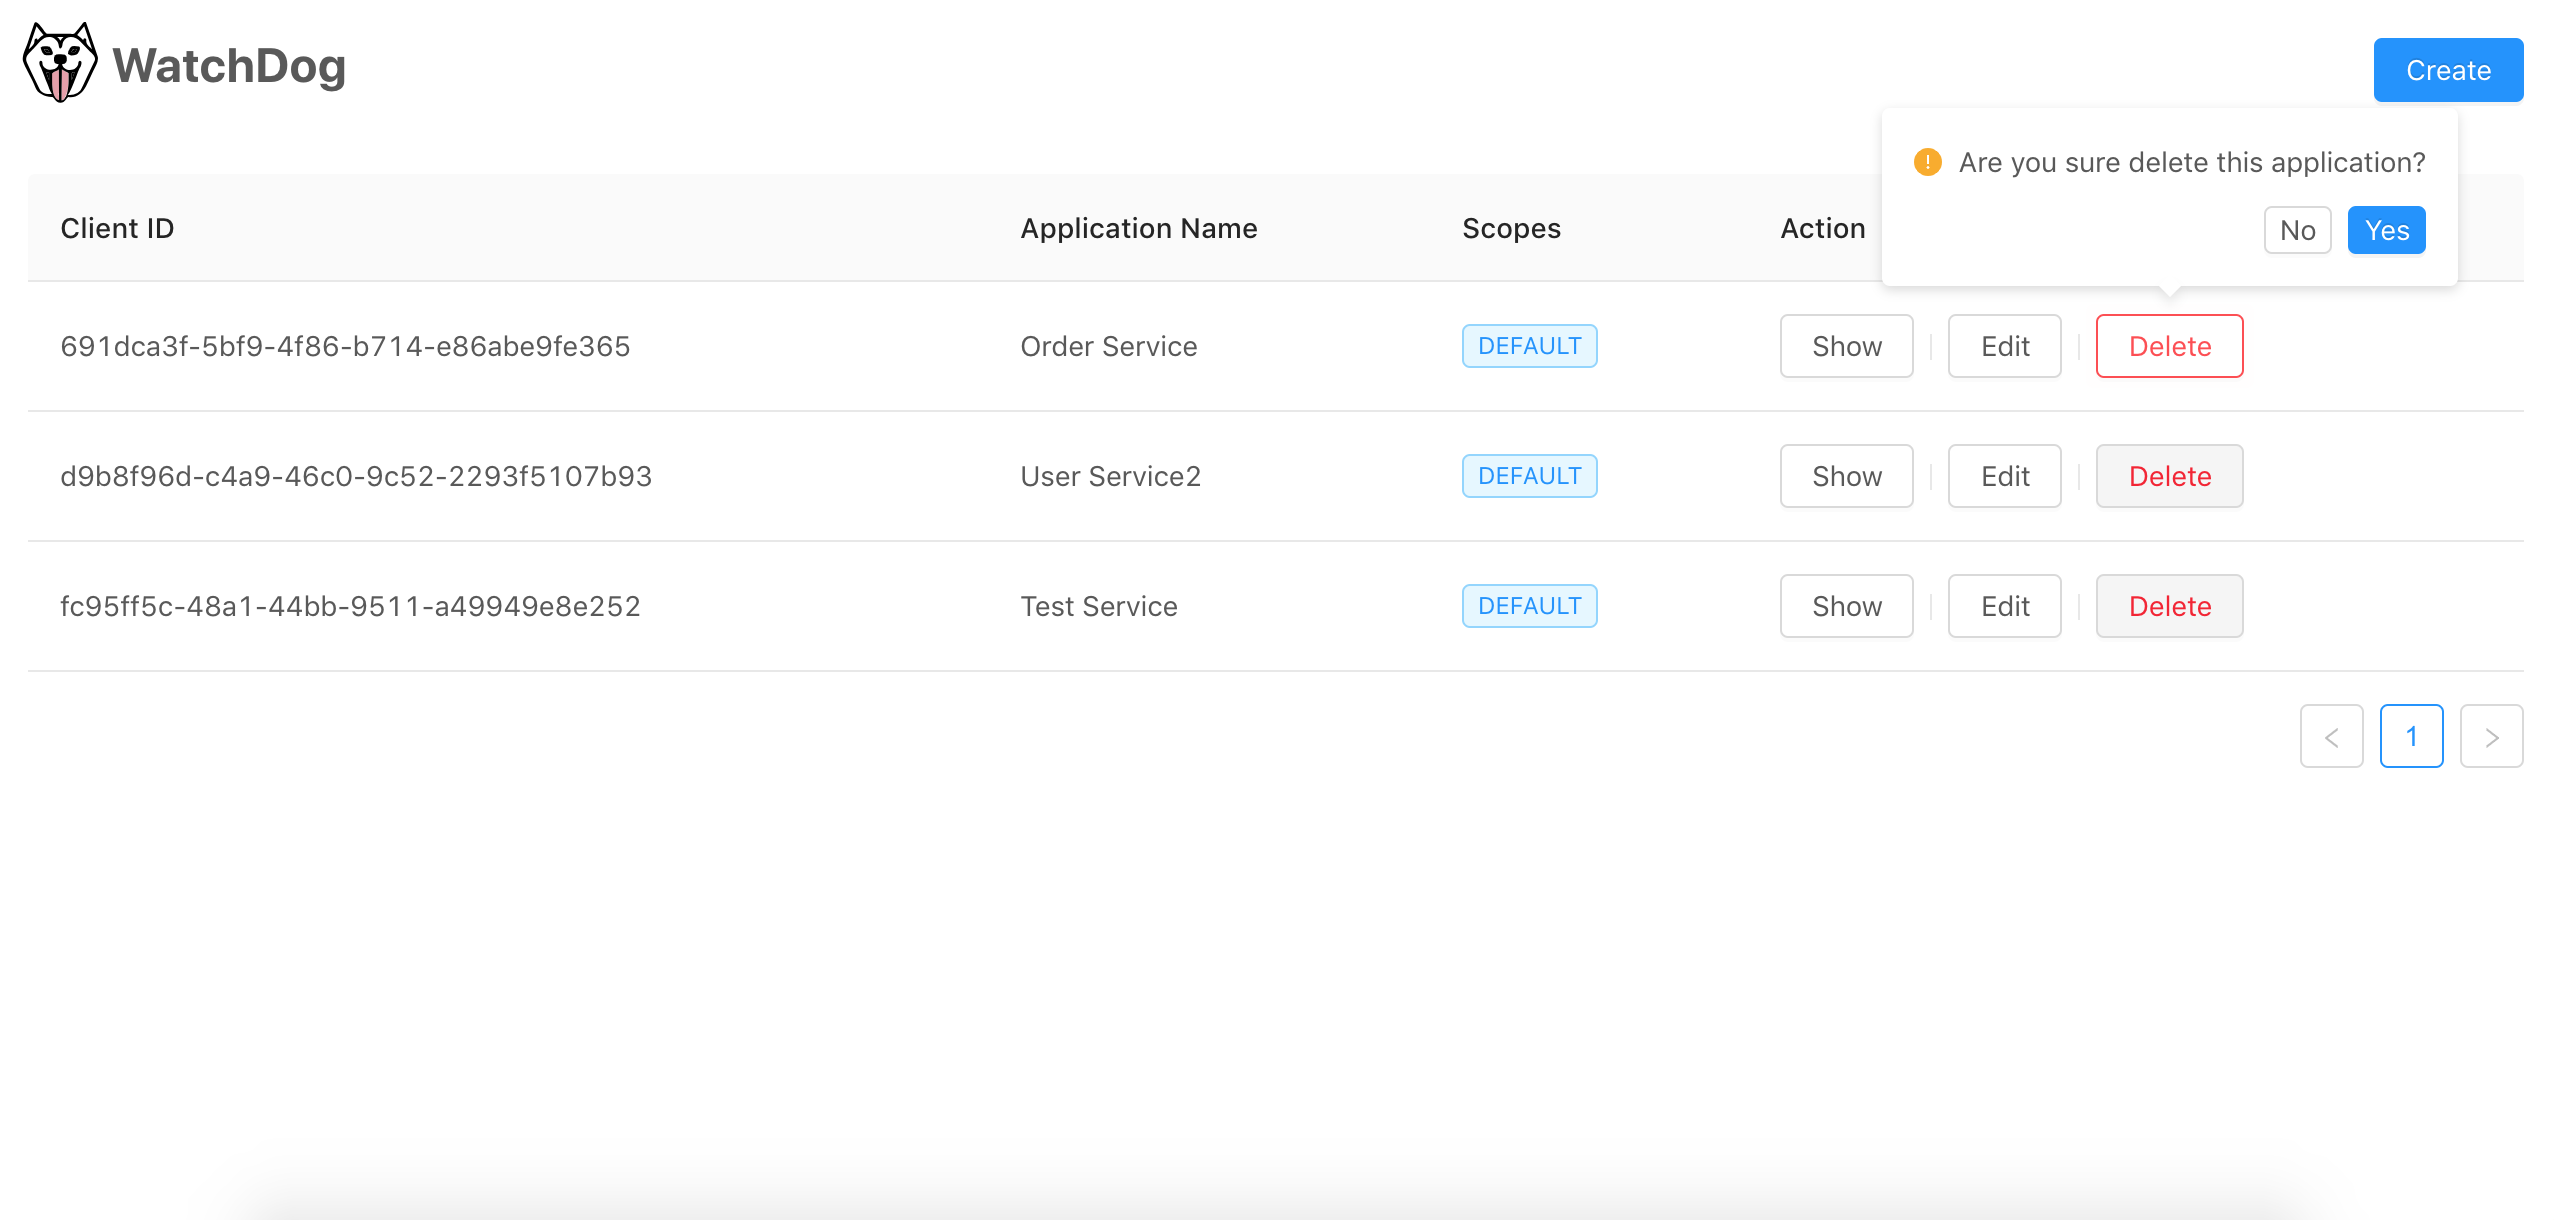The width and height of the screenshot is (2554, 1220).
Task: Cancel deletion by clicking No
Action: tap(2297, 231)
